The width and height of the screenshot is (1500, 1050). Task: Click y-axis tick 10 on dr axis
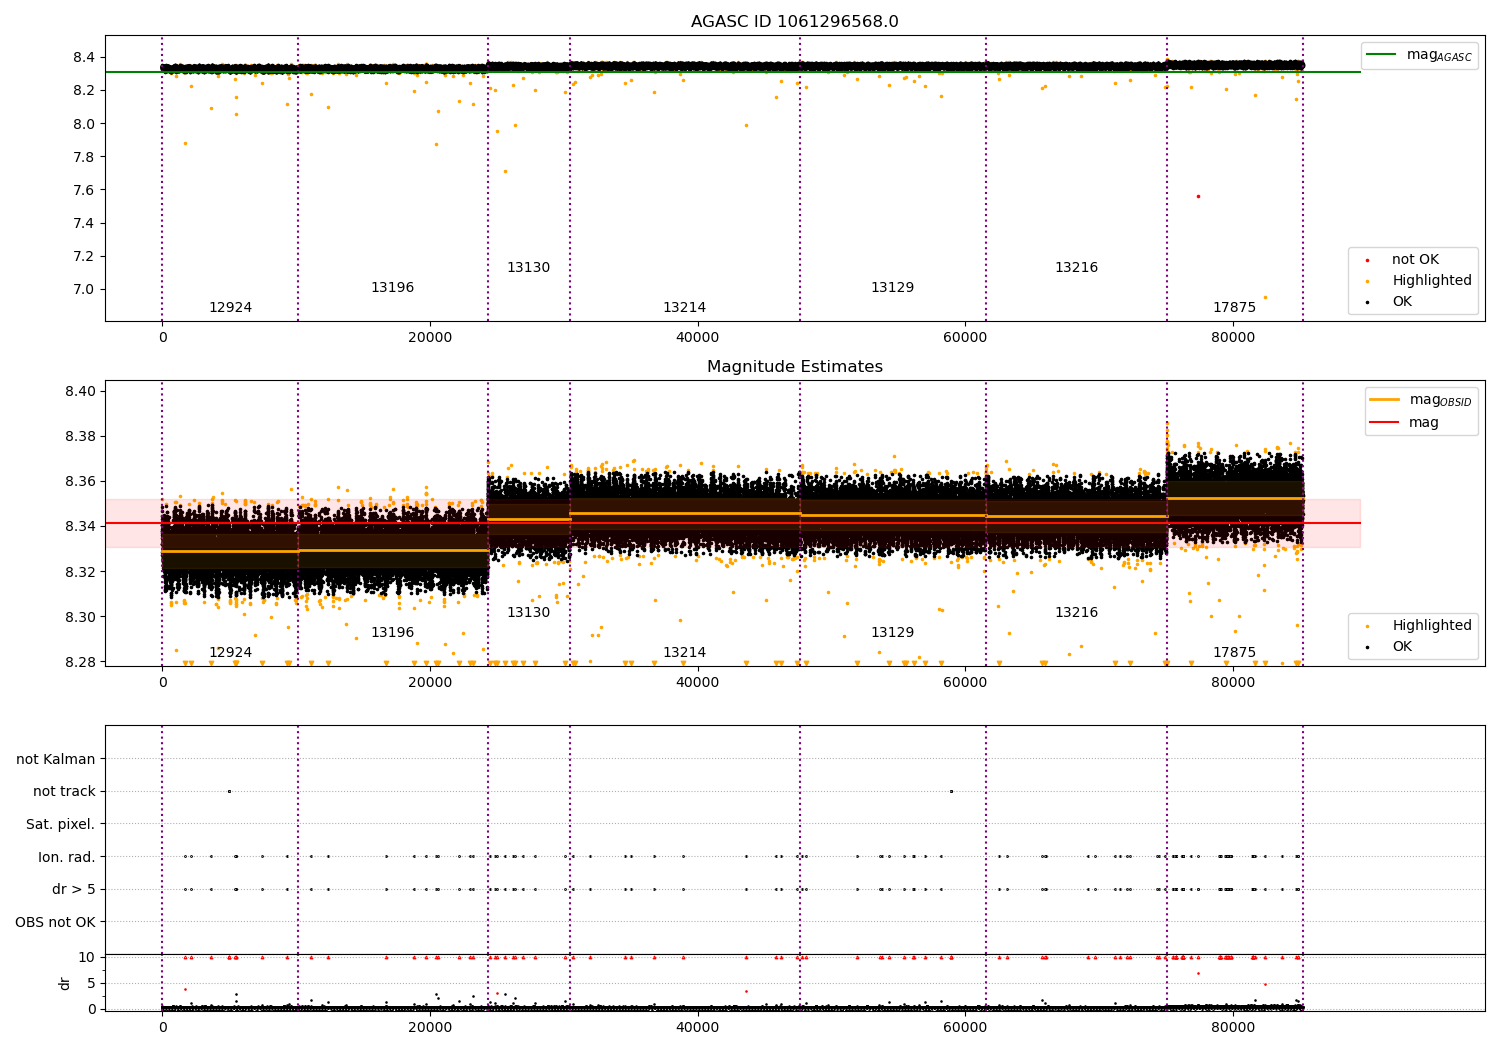click(87, 957)
